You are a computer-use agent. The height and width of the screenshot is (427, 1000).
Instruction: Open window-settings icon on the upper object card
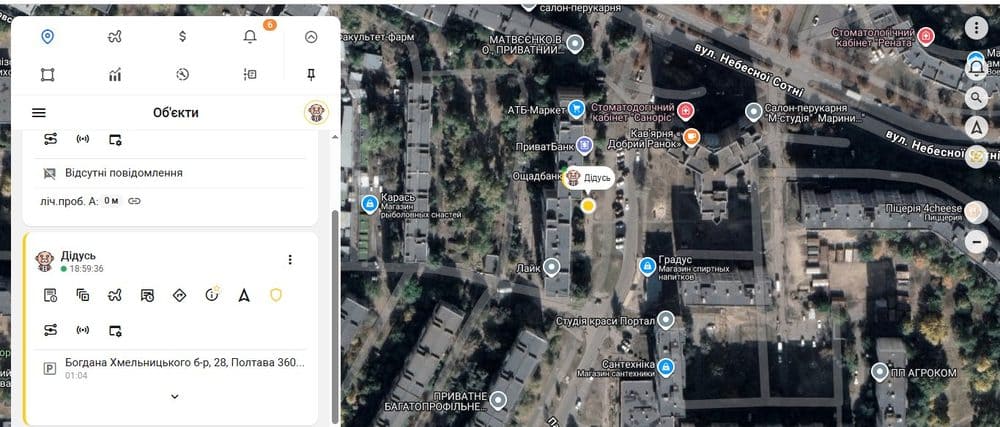[115, 140]
